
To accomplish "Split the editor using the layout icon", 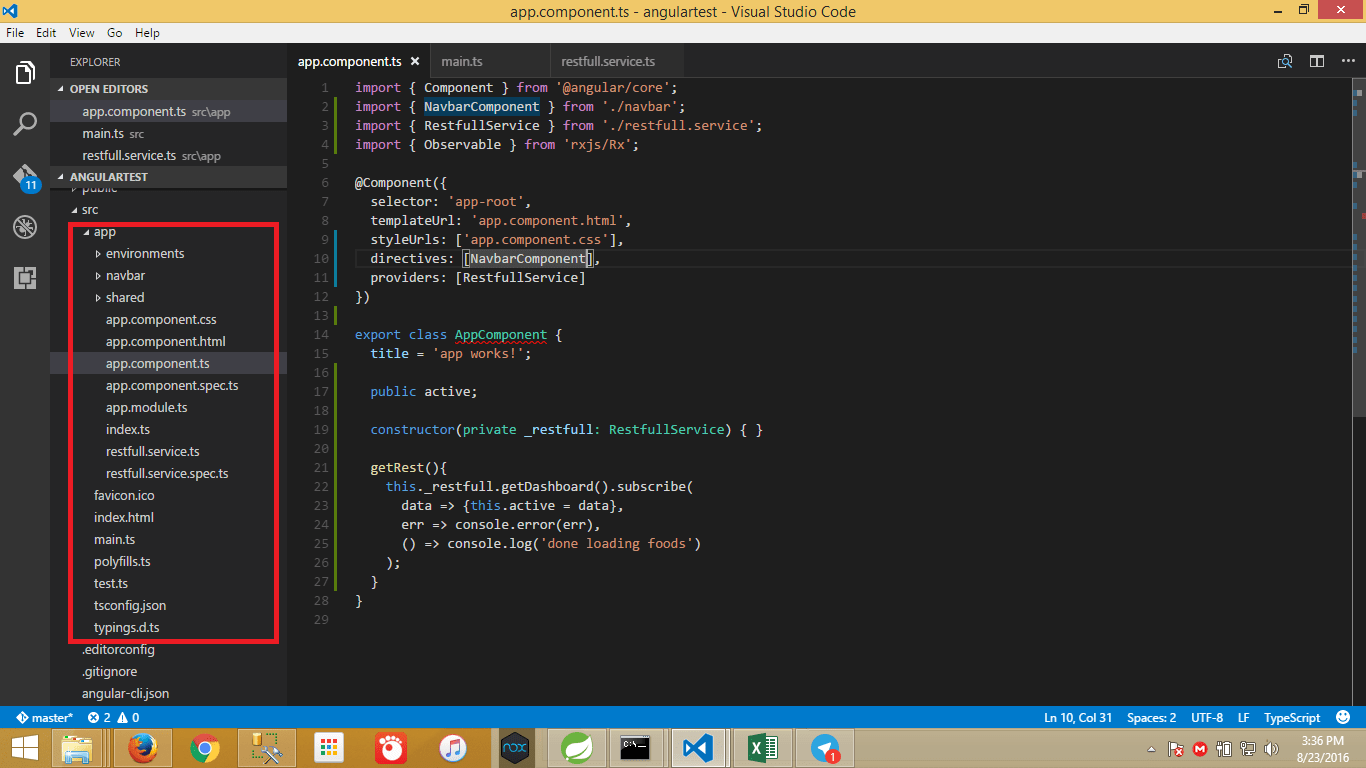I will (1316, 61).
